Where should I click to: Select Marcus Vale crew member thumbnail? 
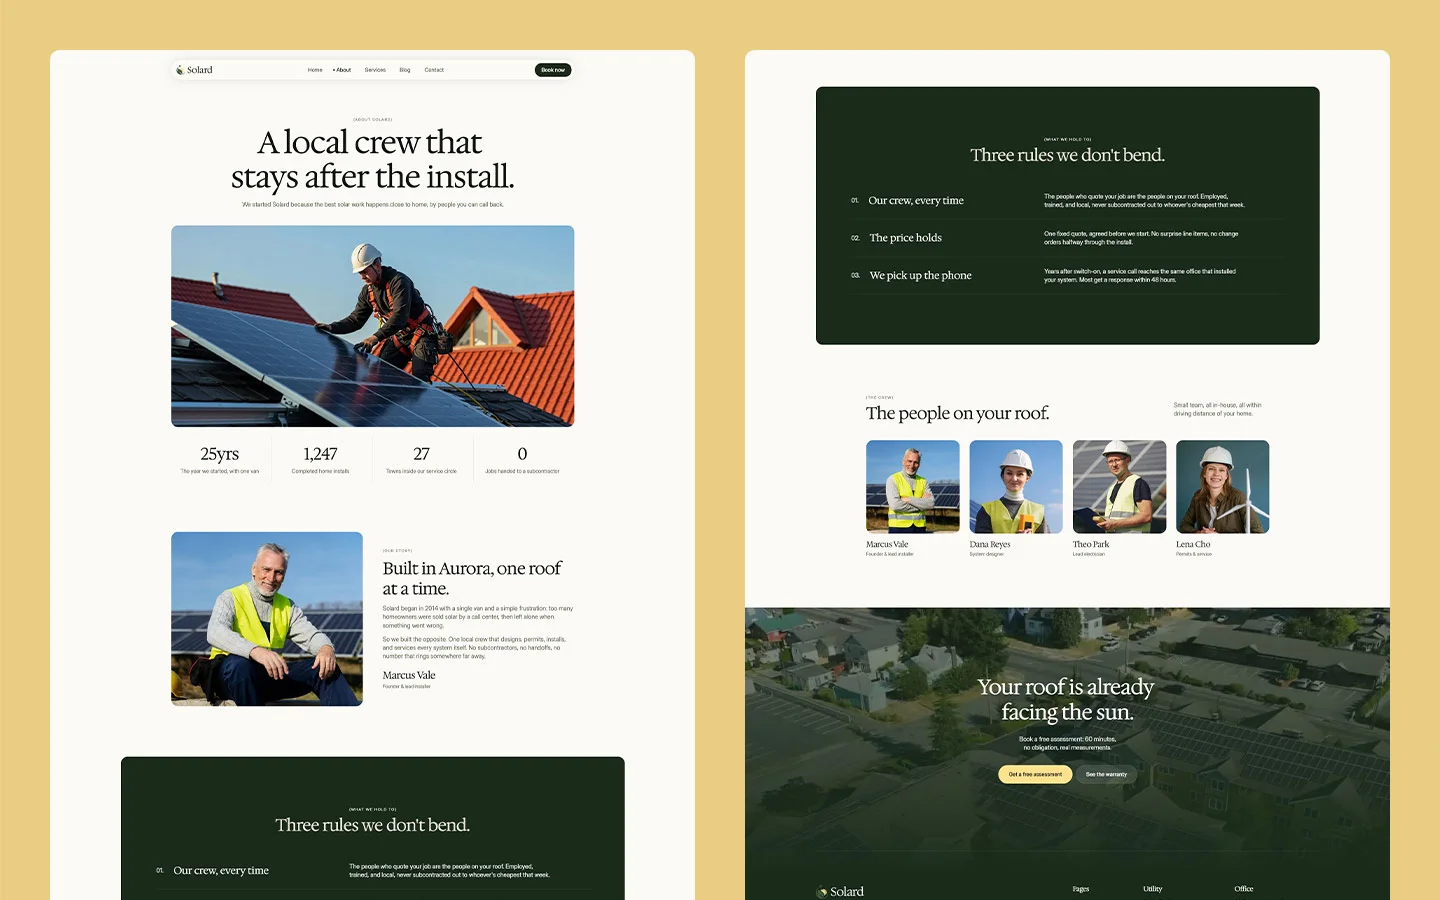913,487
